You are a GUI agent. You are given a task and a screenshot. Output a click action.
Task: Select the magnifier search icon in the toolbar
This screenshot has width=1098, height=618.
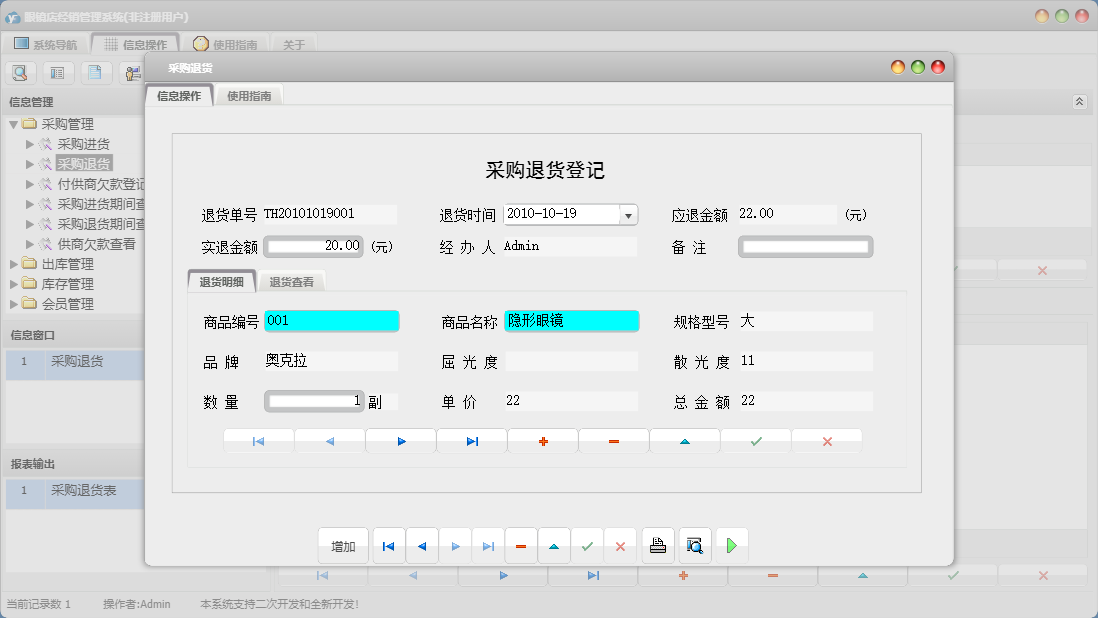click(20, 72)
